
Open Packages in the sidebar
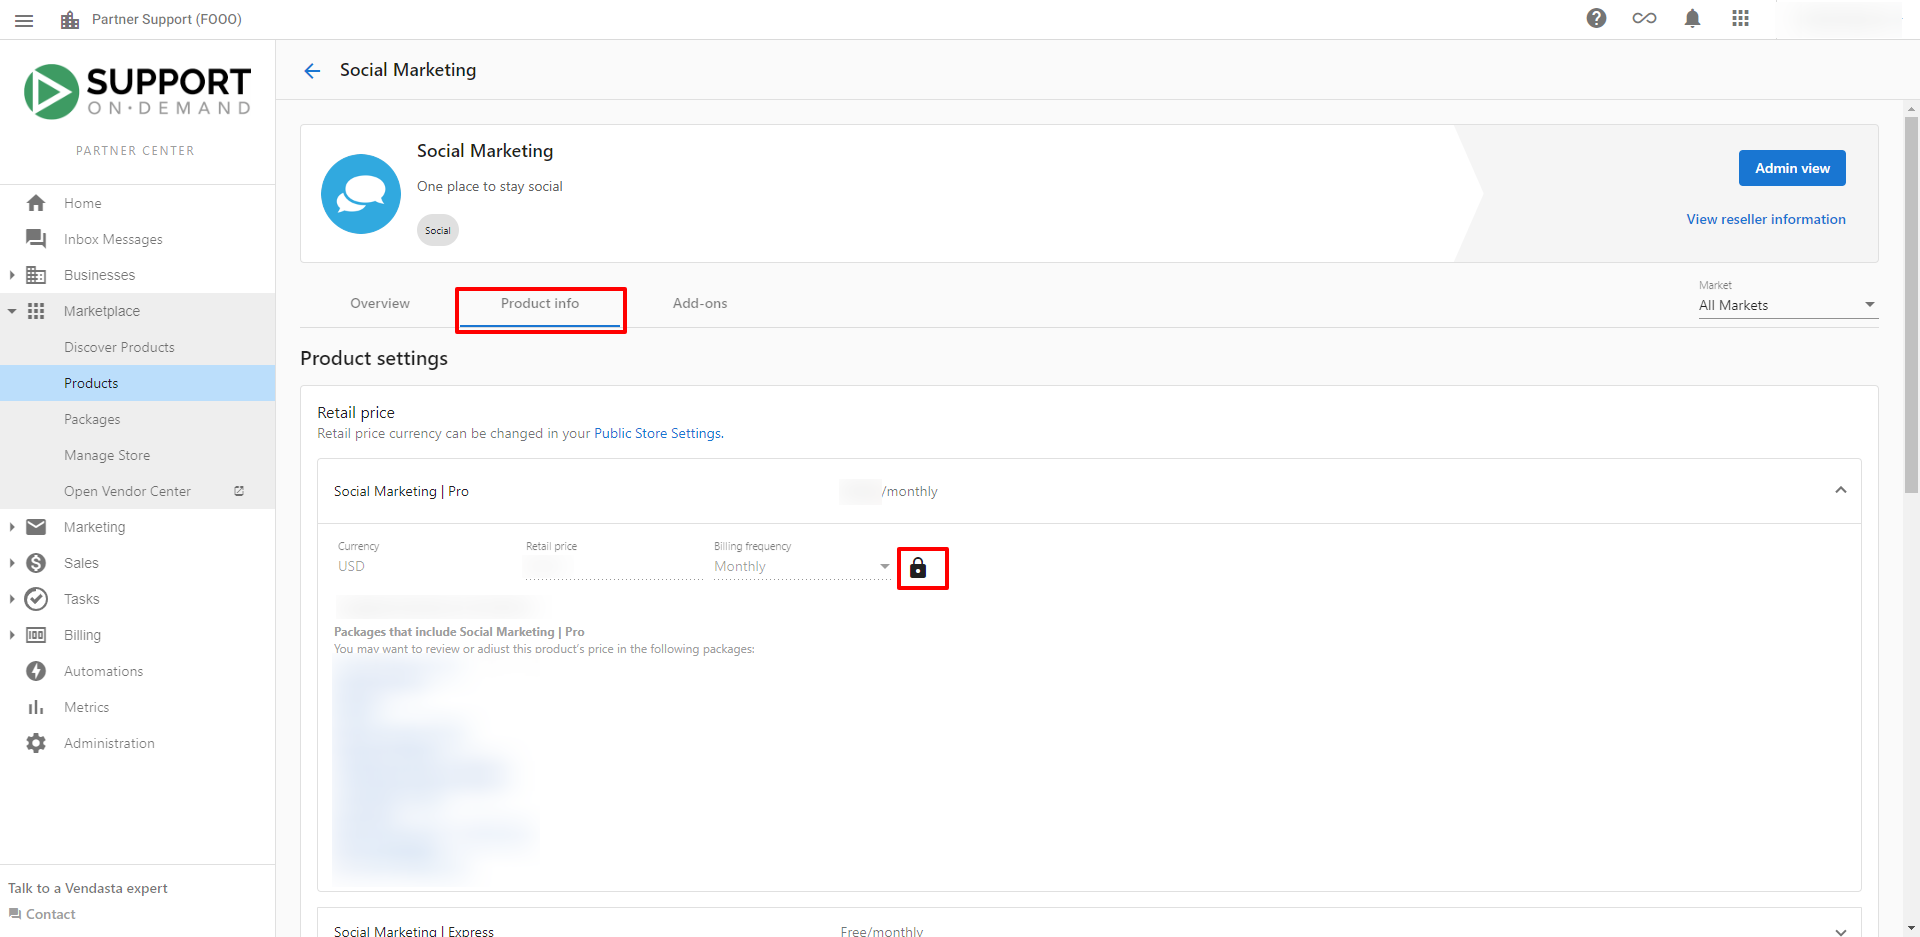92,419
